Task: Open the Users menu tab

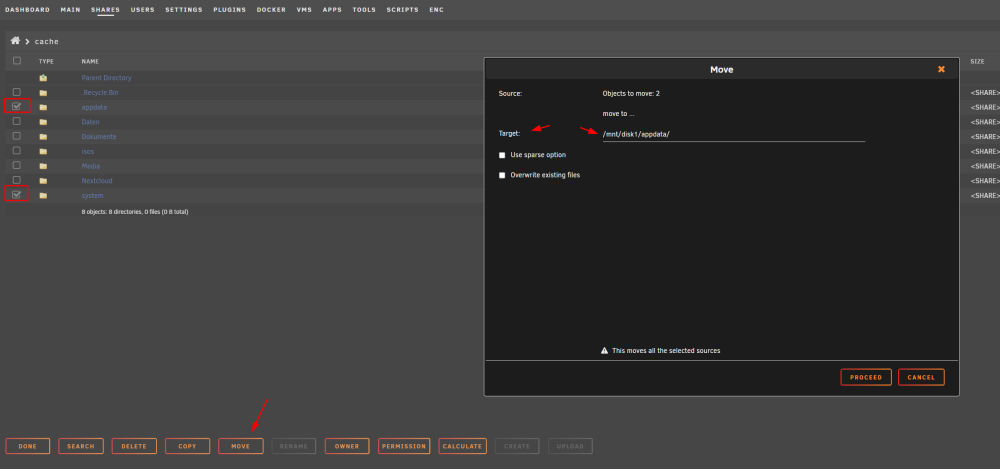Action: 142,10
